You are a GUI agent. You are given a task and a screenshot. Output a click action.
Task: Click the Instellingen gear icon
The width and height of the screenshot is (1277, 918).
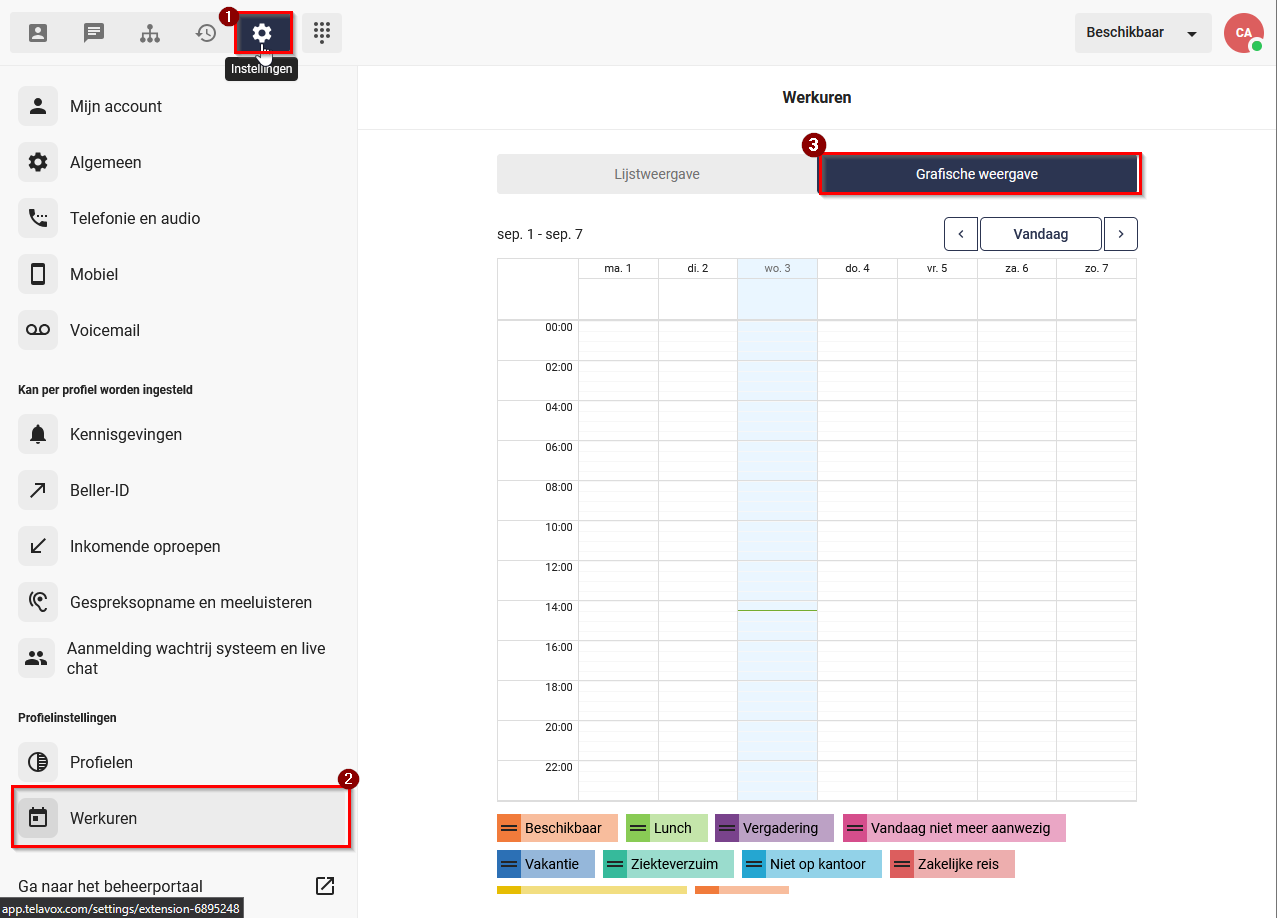[x=263, y=33]
